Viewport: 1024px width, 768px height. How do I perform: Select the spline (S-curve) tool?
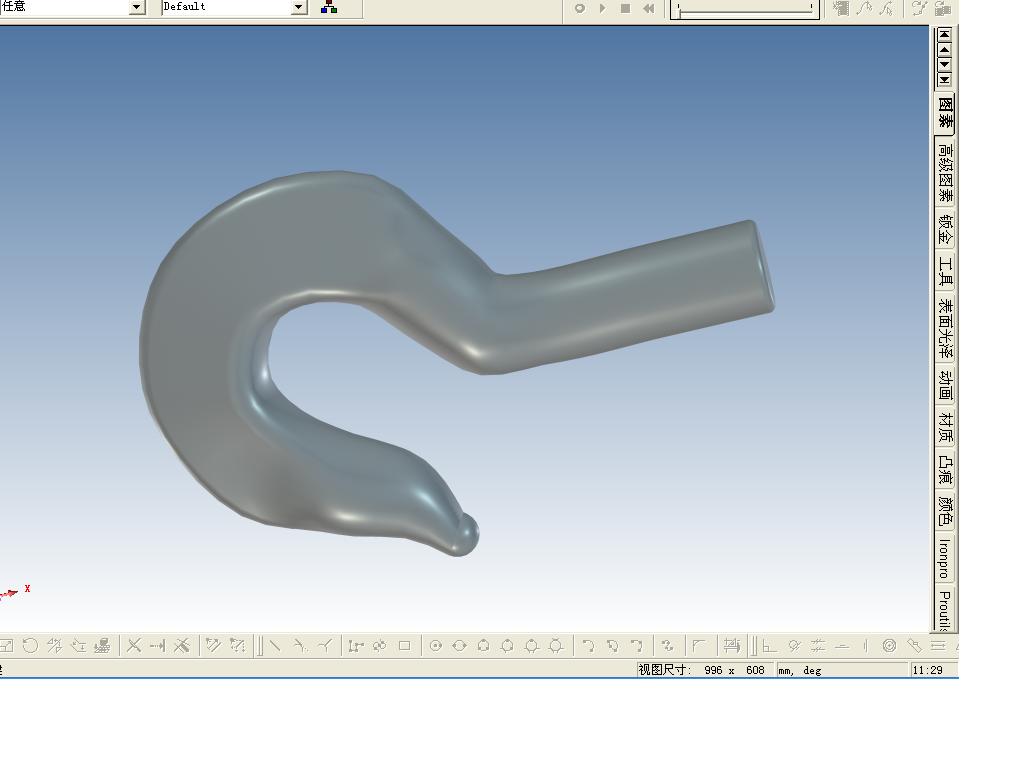tap(667, 646)
